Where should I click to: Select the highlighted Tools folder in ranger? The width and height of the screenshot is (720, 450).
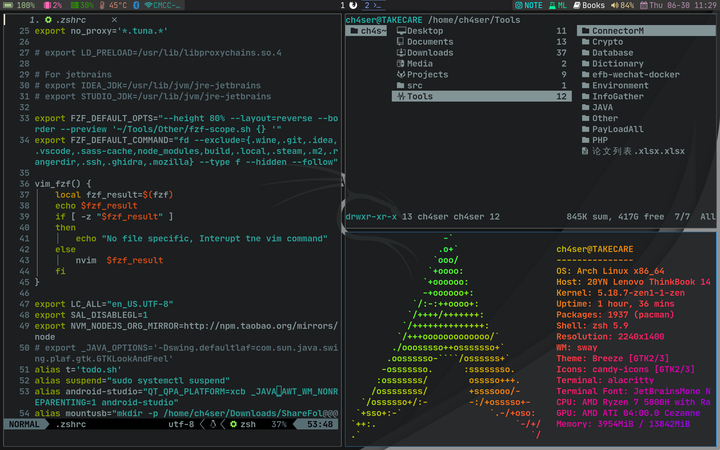pyautogui.click(x=481, y=96)
